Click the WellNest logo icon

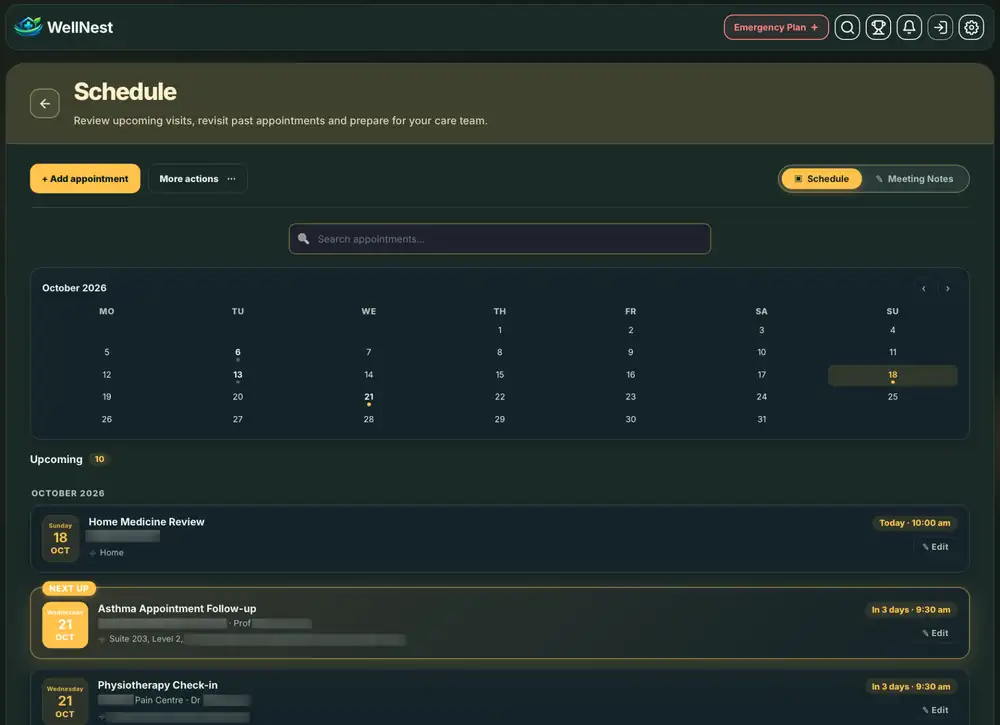[x=28, y=27]
